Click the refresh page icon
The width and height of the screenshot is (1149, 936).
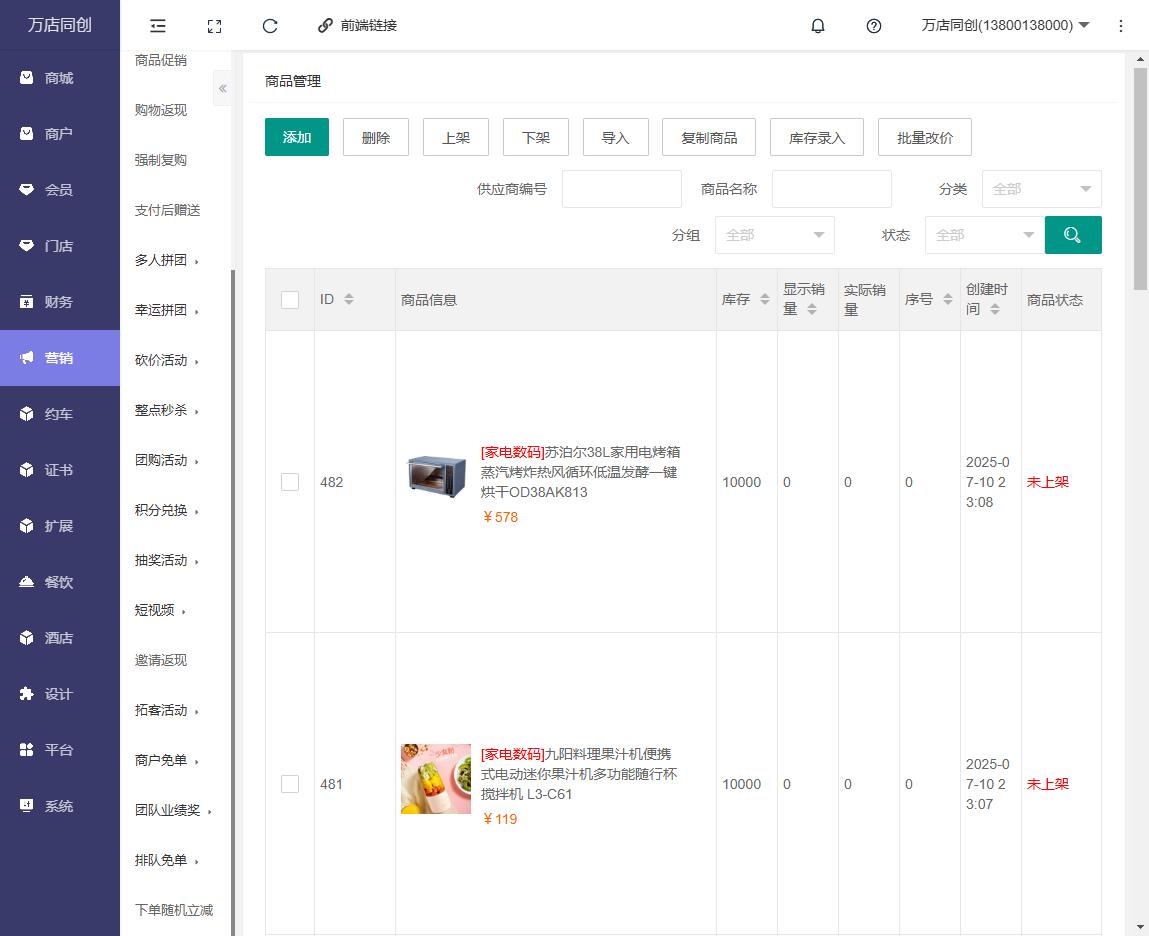click(269, 26)
